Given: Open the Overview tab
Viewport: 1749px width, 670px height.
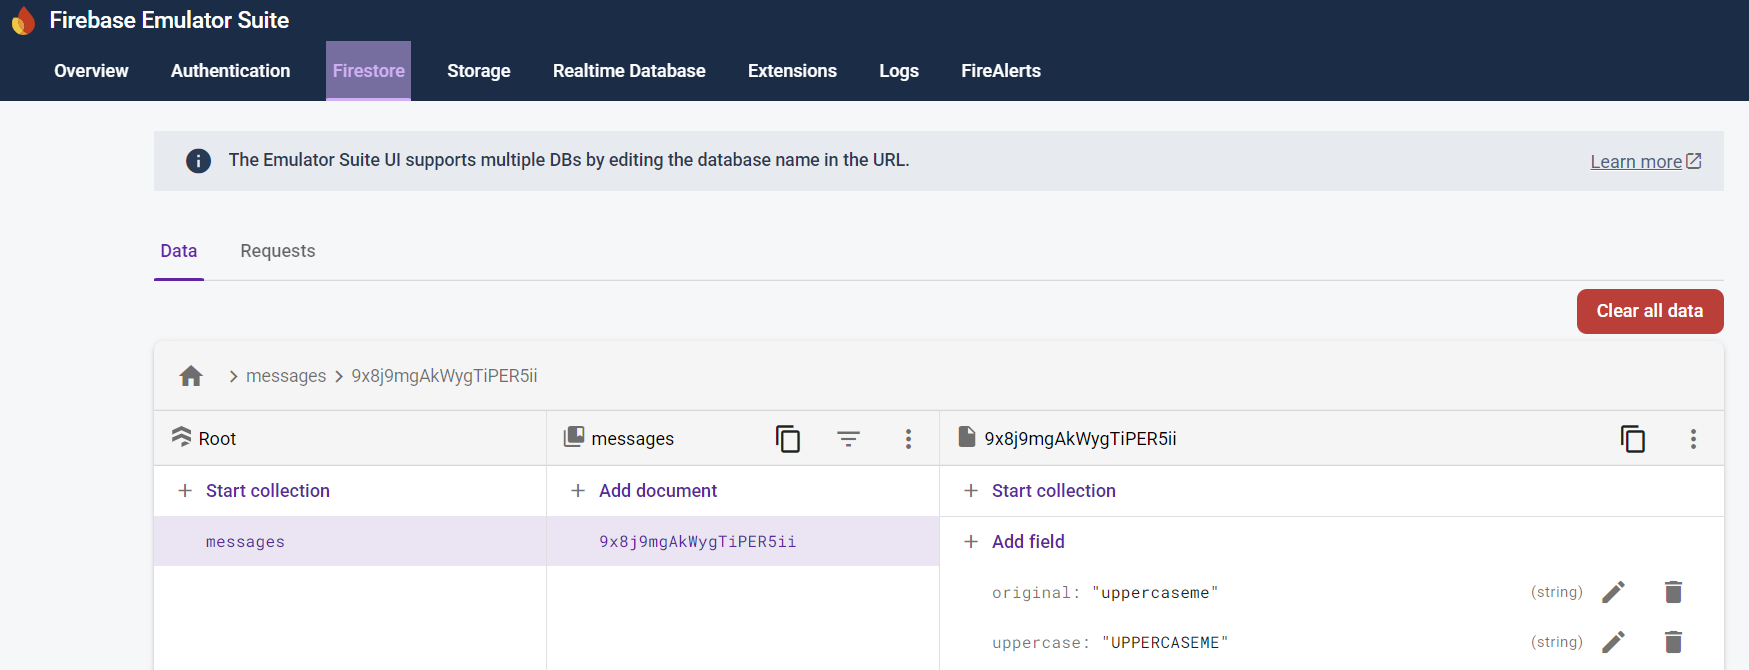Looking at the screenshot, I should (91, 71).
